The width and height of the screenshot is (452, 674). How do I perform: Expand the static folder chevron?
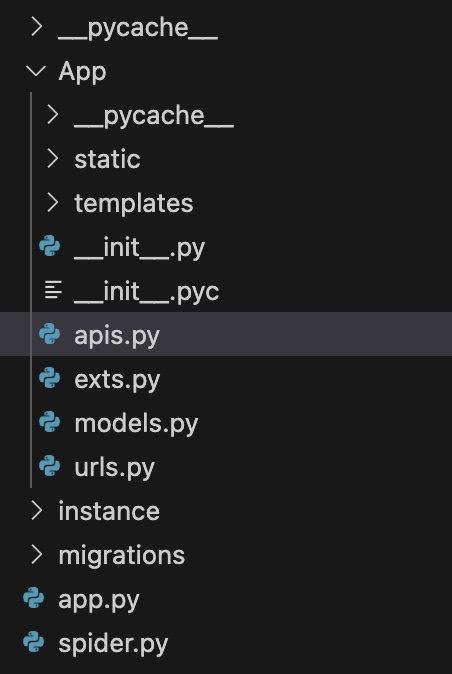coord(53,159)
